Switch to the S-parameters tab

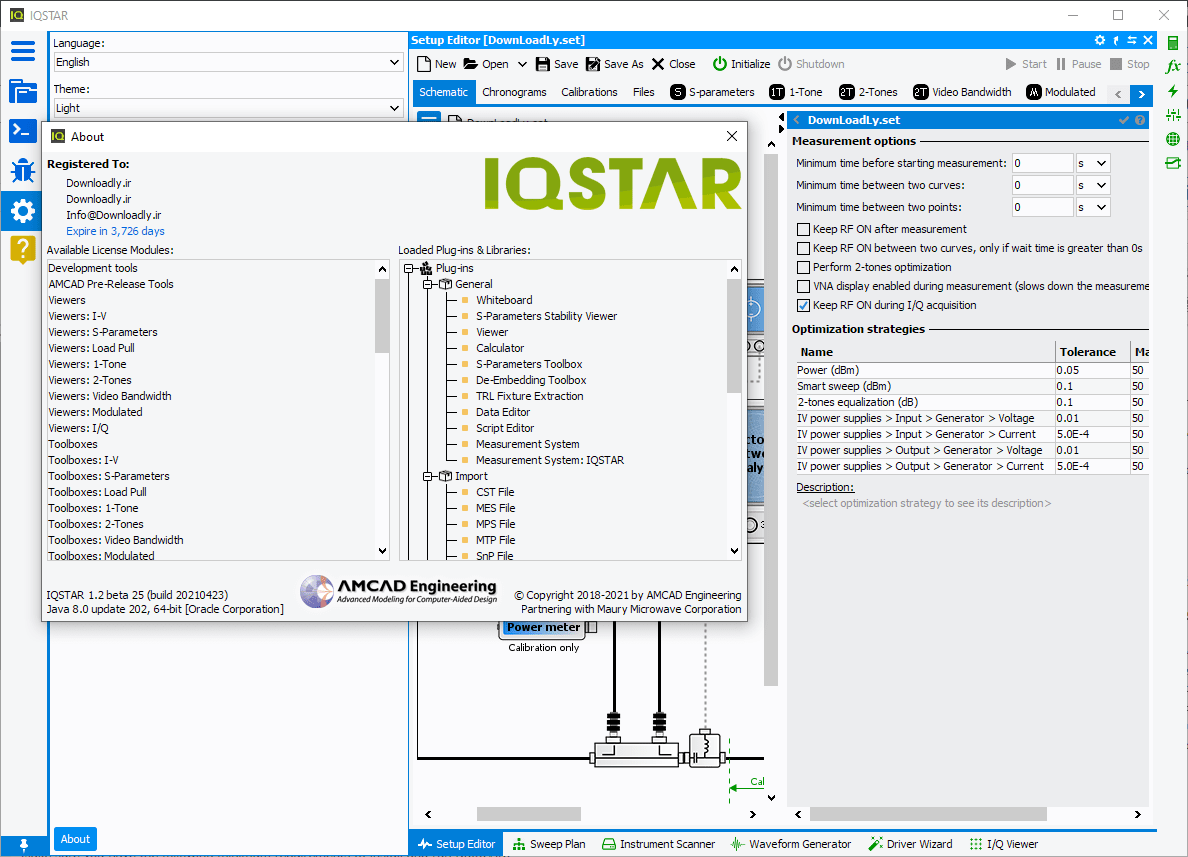click(712, 92)
